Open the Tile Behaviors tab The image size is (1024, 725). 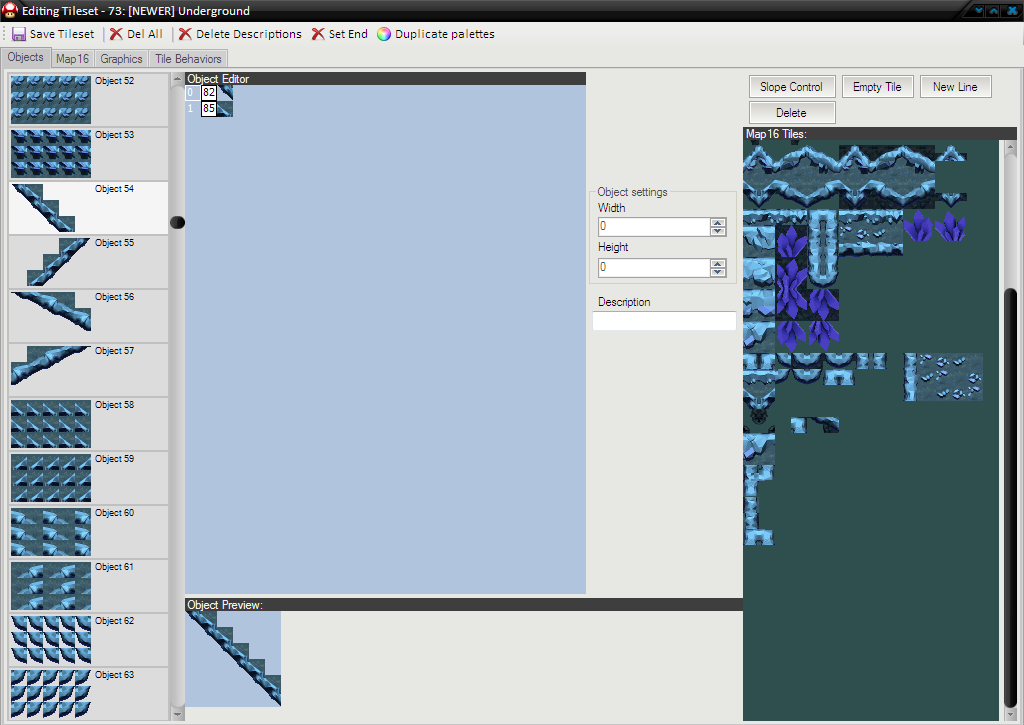188,59
